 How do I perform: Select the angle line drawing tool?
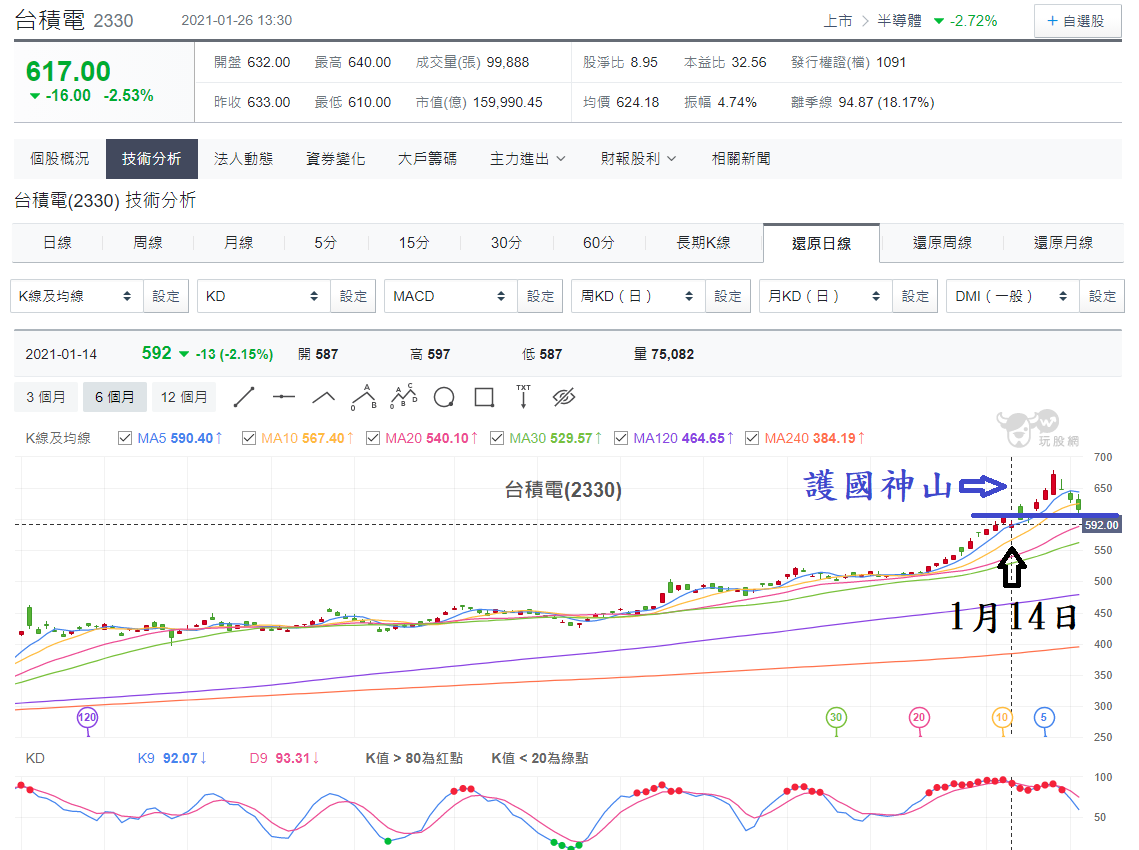coord(323,397)
